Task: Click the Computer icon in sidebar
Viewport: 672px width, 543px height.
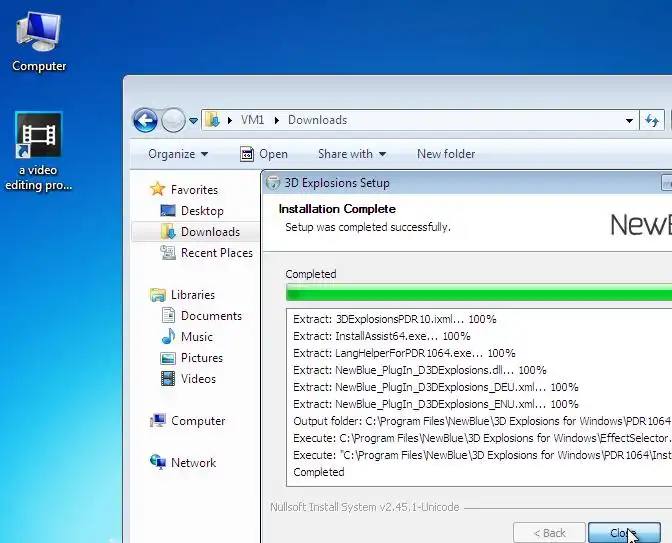Action: coord(158,420)
